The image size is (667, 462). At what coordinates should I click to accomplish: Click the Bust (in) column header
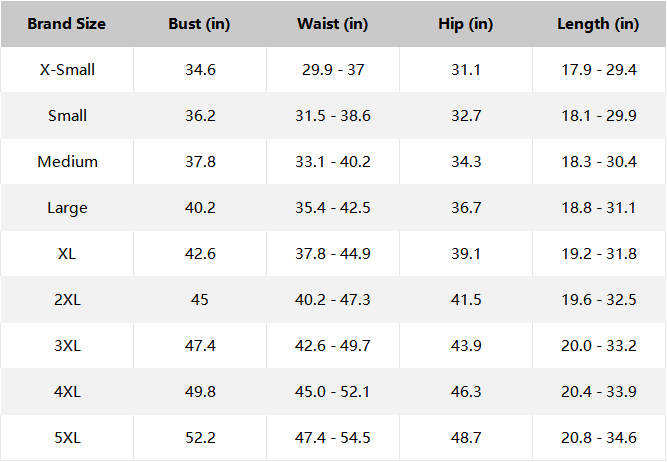(199, 24)
